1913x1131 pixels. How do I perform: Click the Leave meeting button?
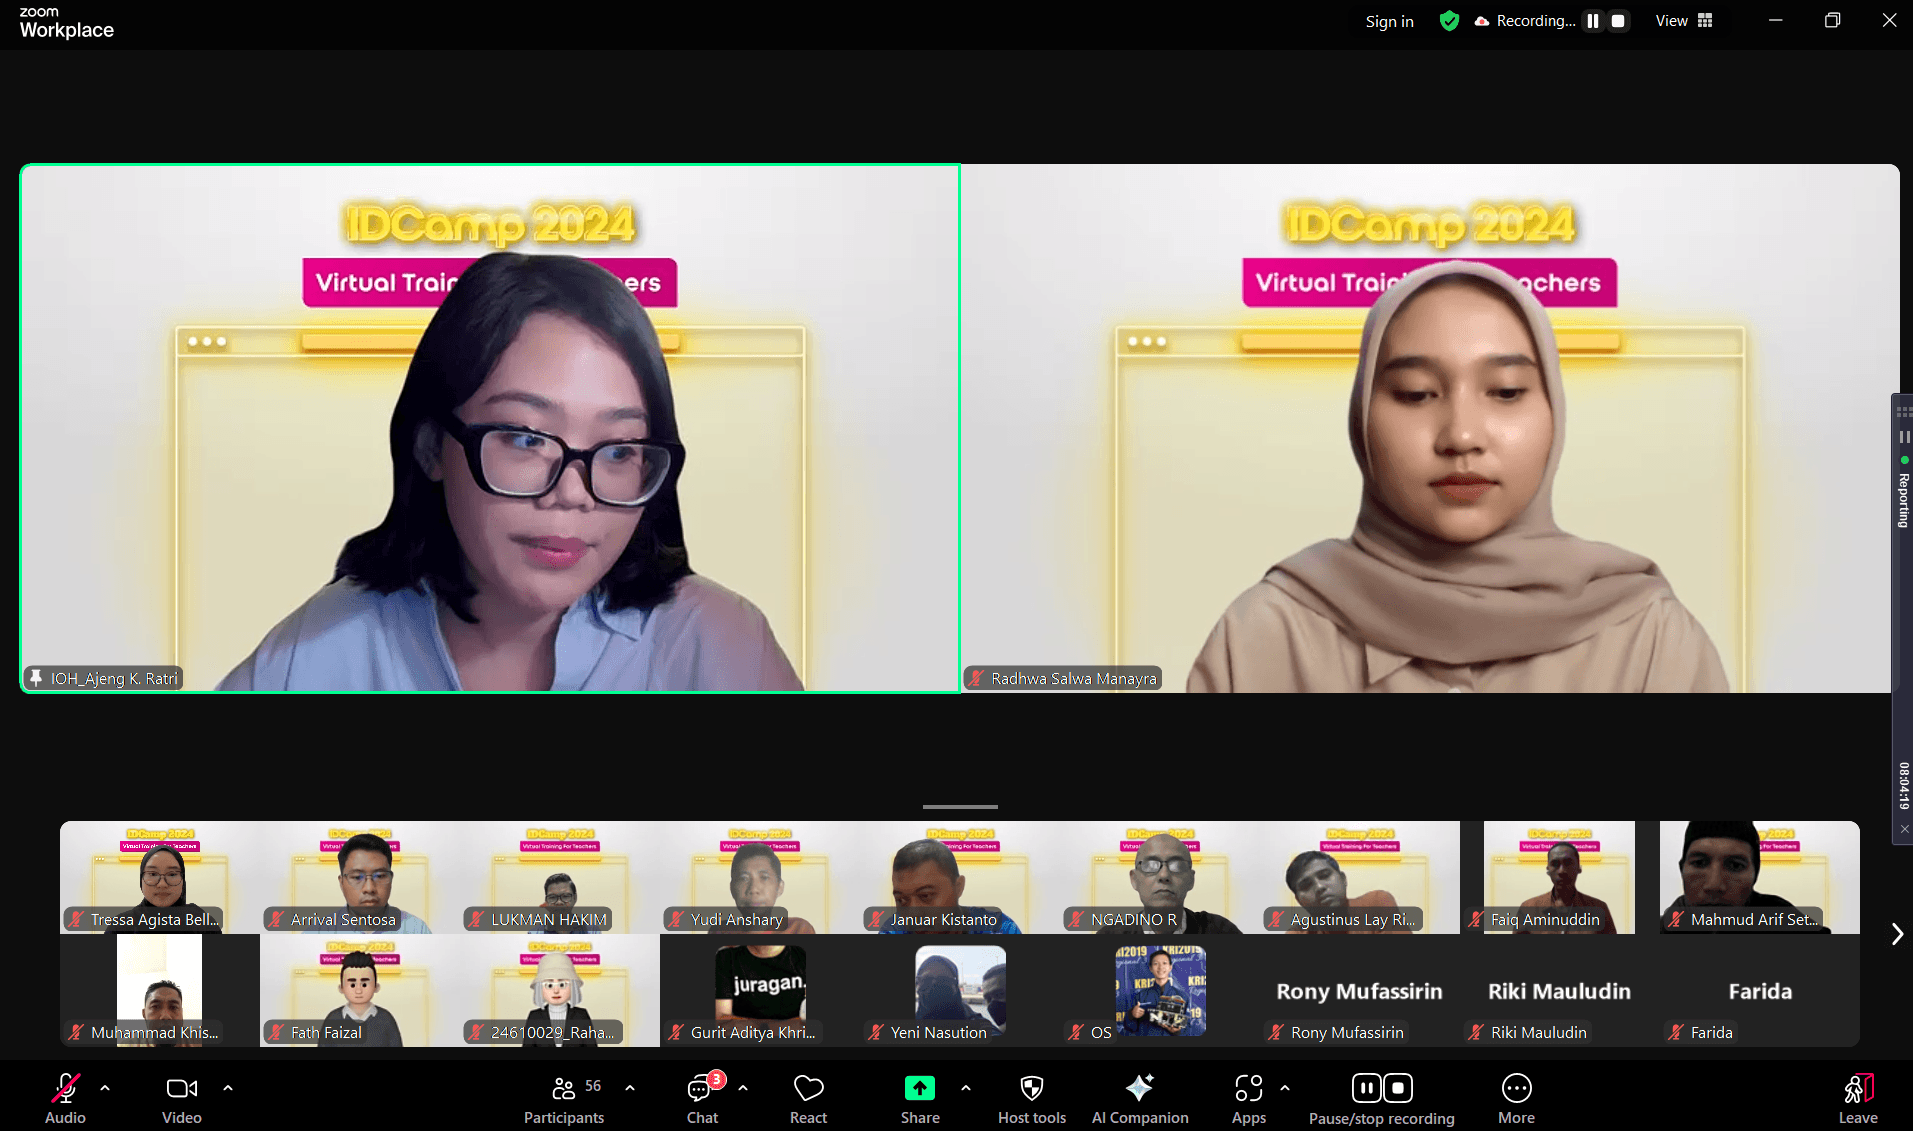(1858, 1098)
